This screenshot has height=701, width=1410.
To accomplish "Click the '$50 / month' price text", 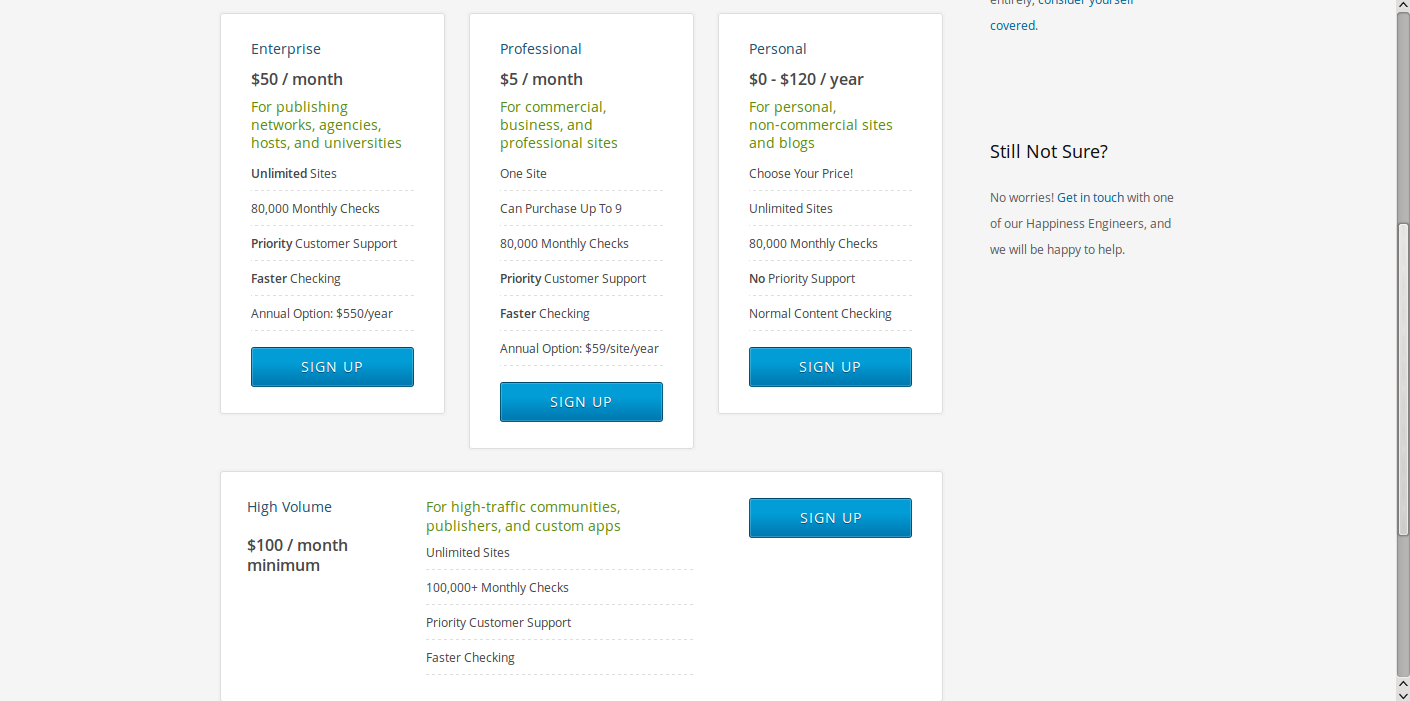I will coord(296,80).
